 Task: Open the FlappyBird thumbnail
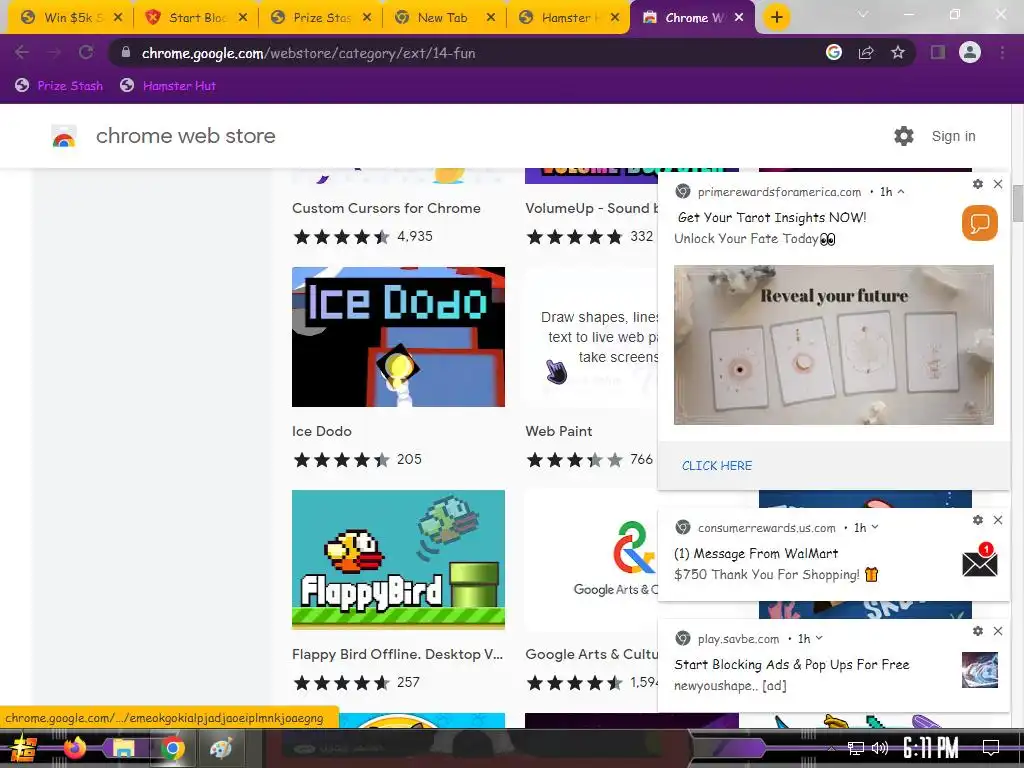click(398, 560)
